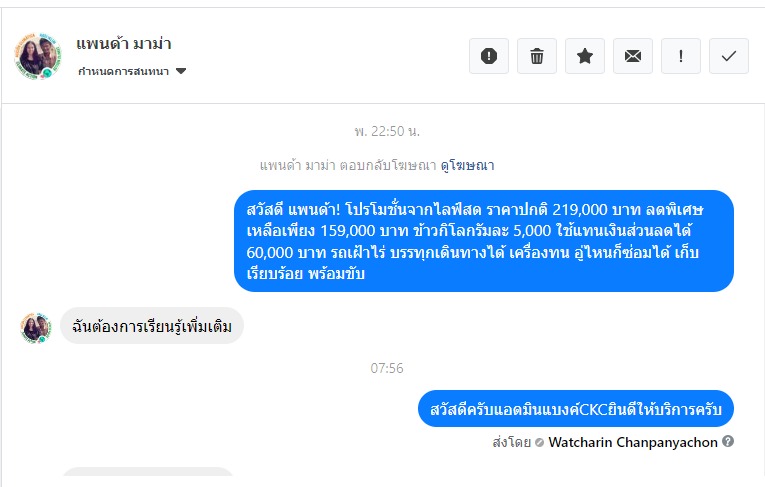The height and width of the screenshot is (487, 765).
Task: Select the สวัสดีครับแอดมินแบงค์CKC message bubble
Action: (576, 408)
